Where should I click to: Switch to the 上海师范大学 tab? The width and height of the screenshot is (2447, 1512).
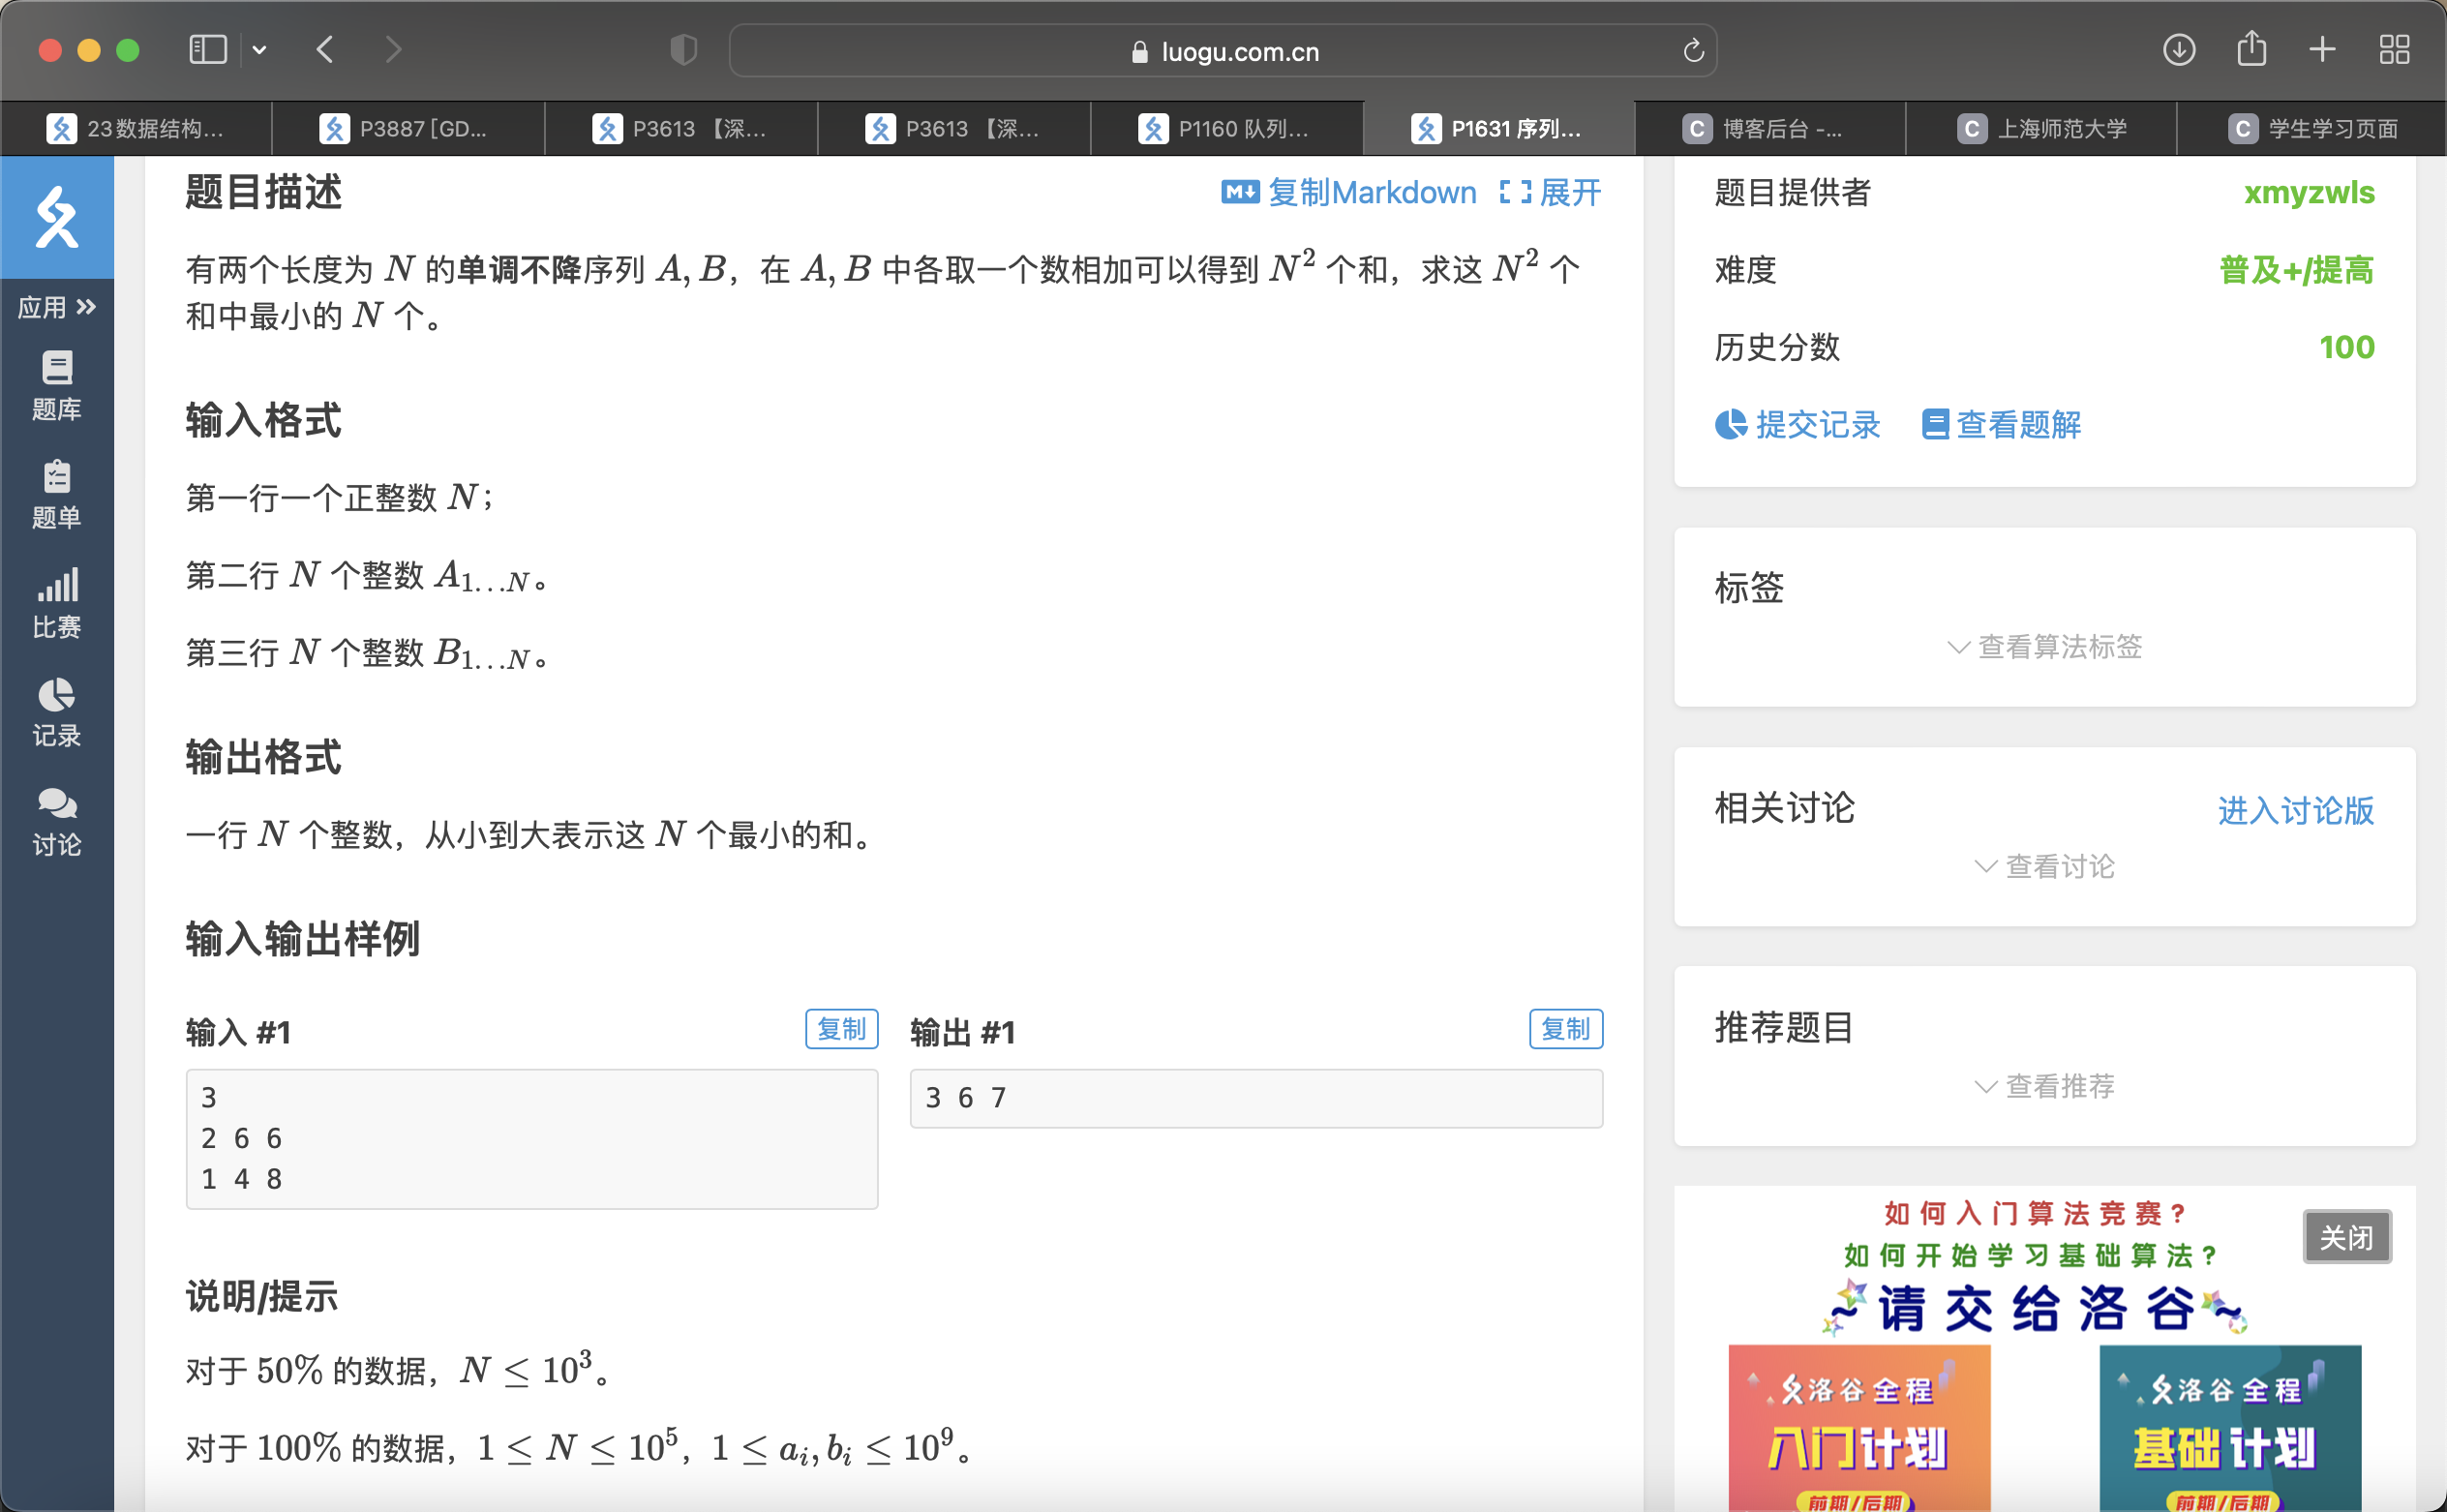point(2042,129)
